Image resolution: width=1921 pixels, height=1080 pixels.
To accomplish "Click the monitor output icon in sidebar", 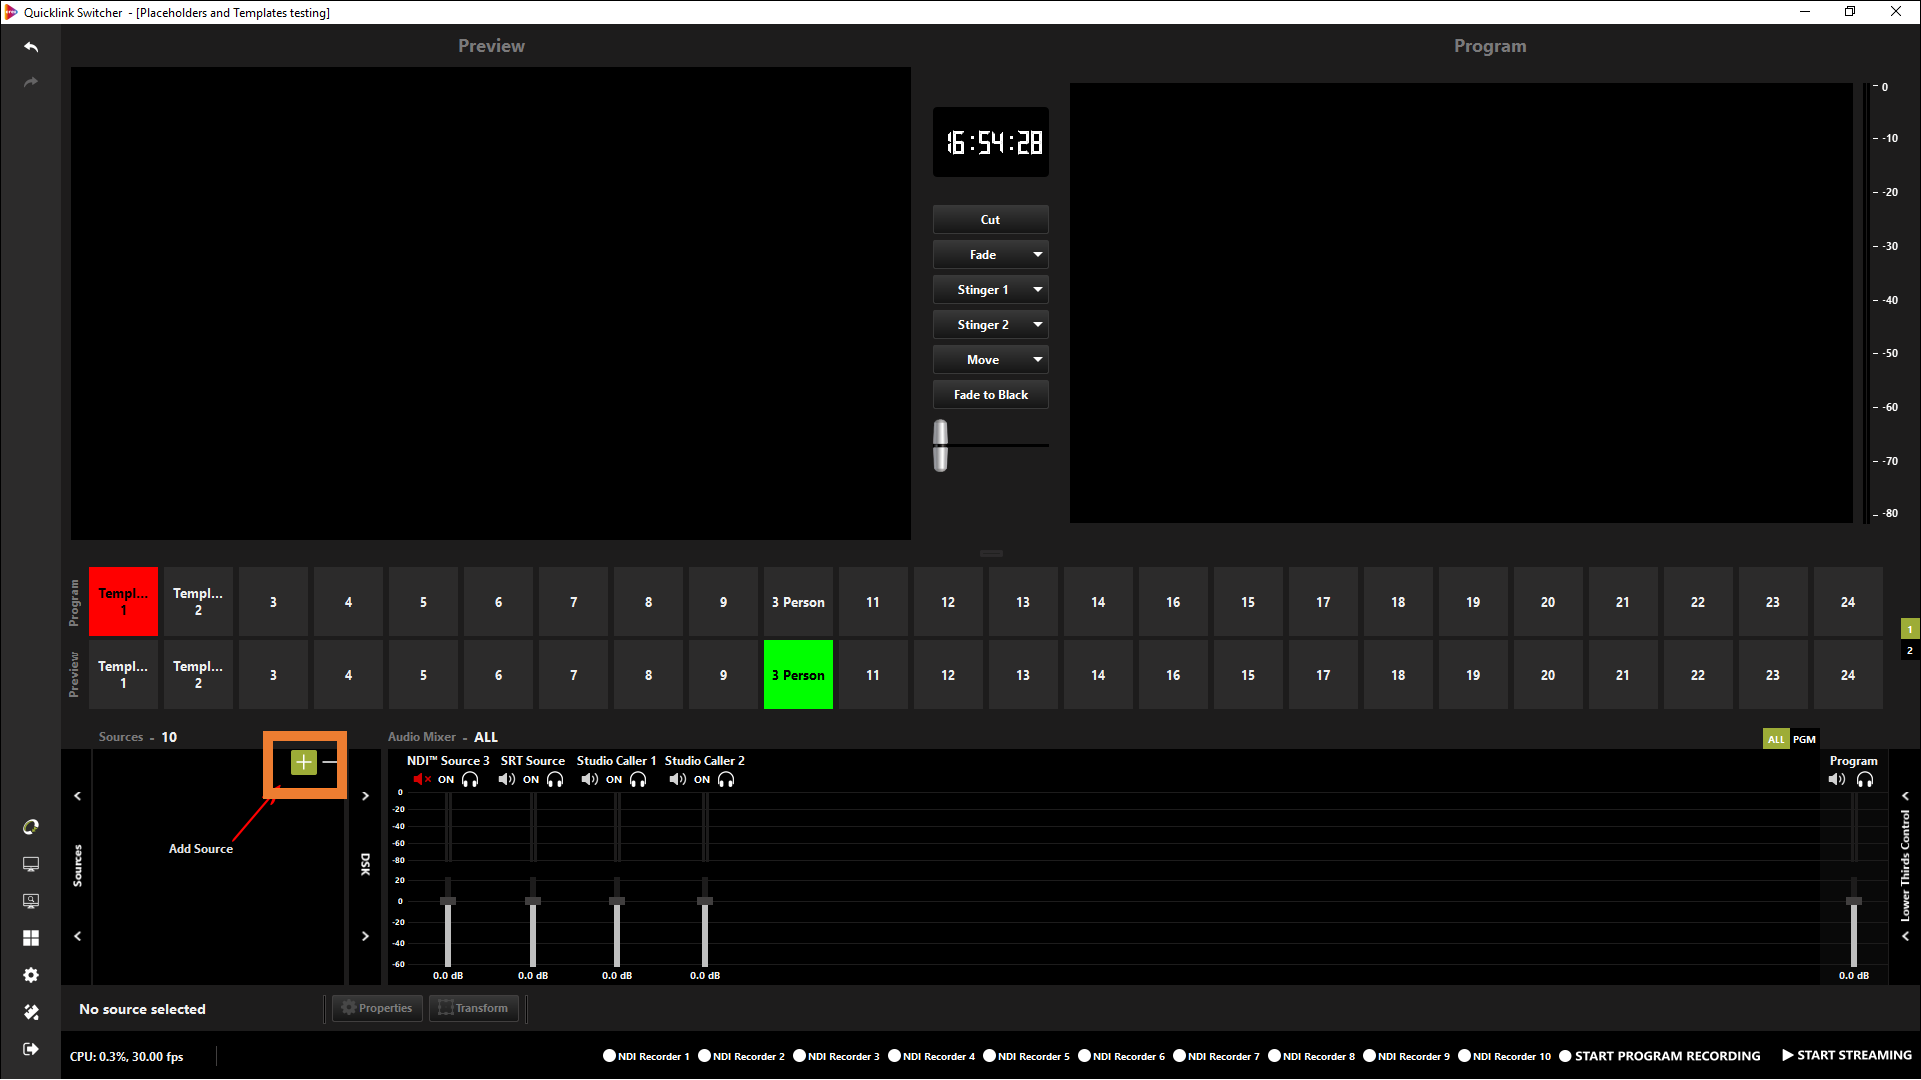I will (31, 864).
